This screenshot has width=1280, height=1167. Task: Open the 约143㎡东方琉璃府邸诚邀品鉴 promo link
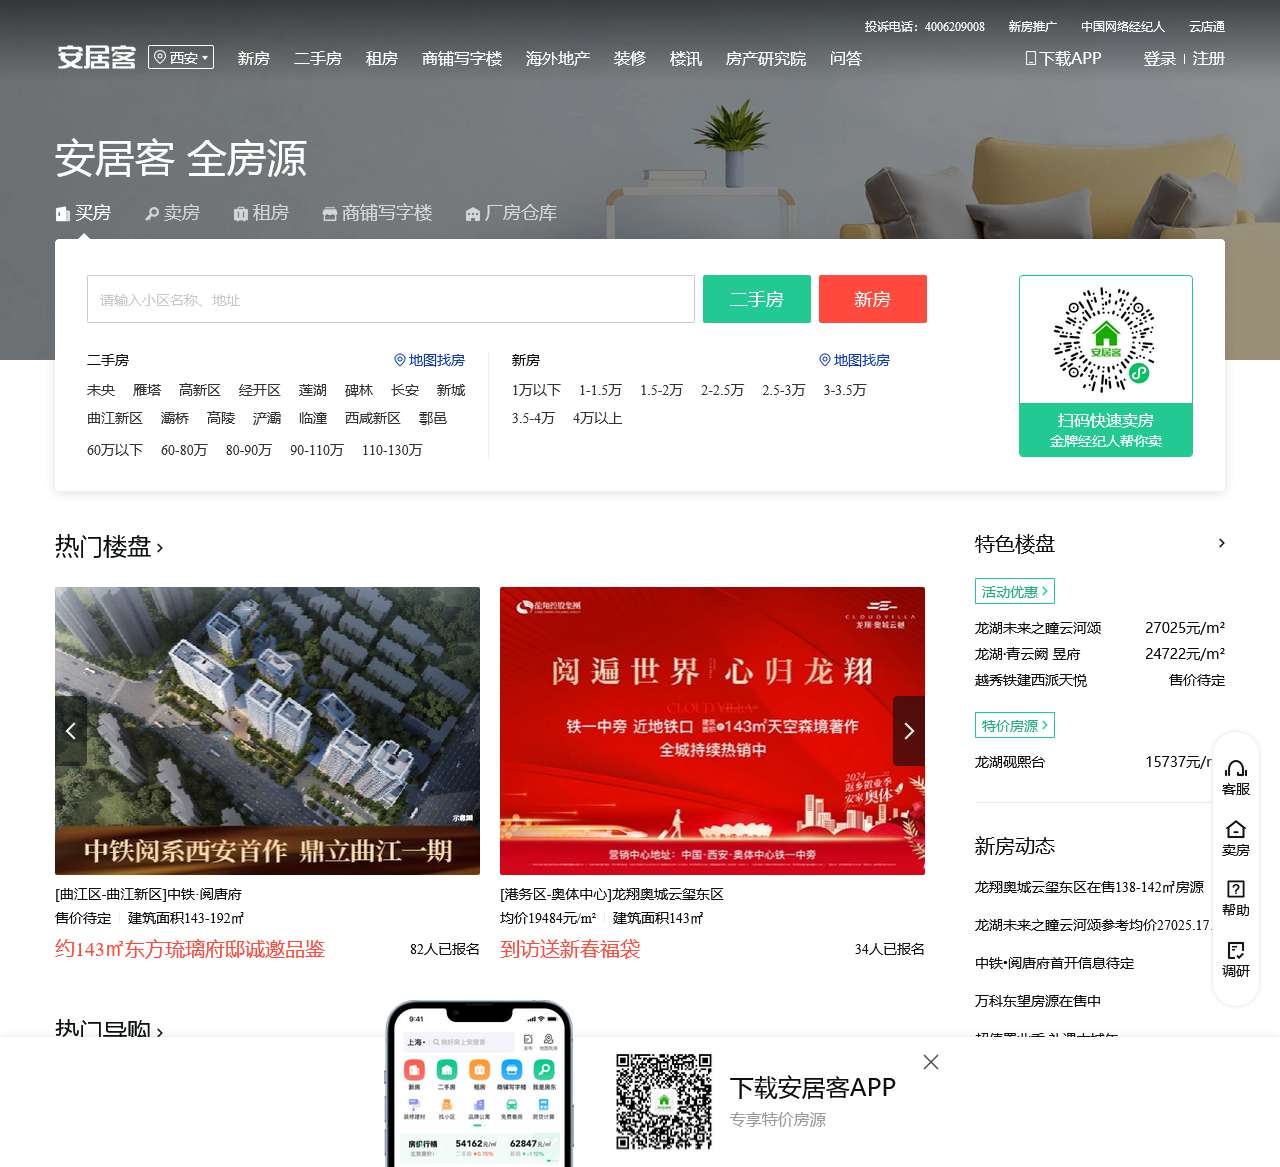pos(190,949)
